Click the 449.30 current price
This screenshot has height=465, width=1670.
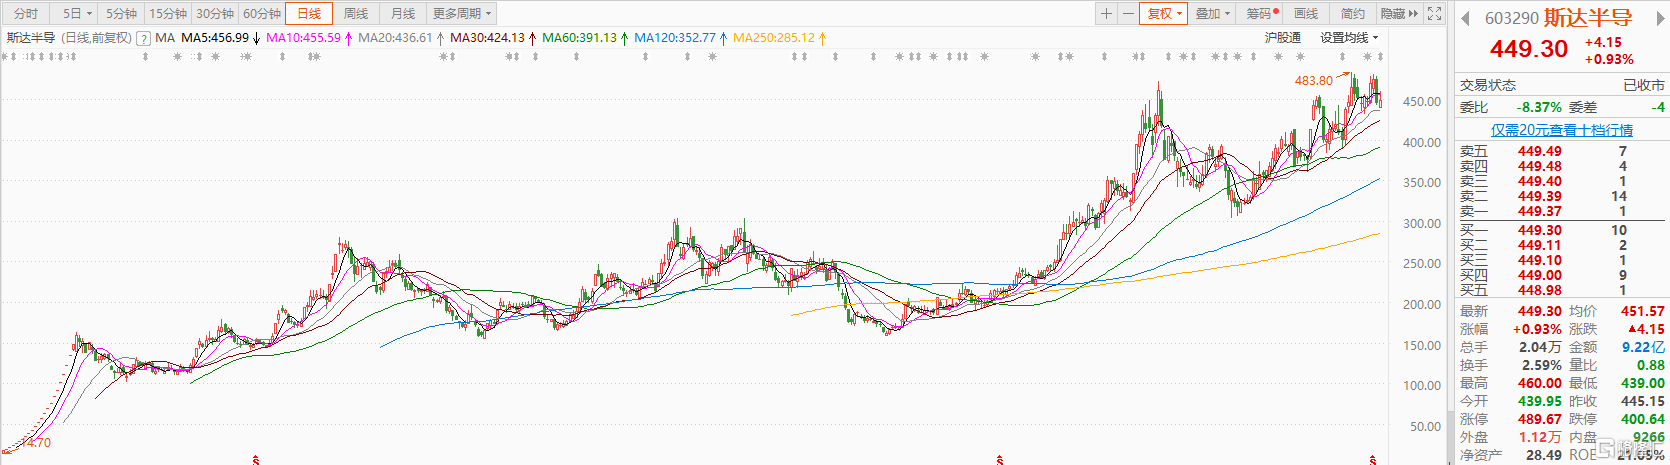(1528, 49)
